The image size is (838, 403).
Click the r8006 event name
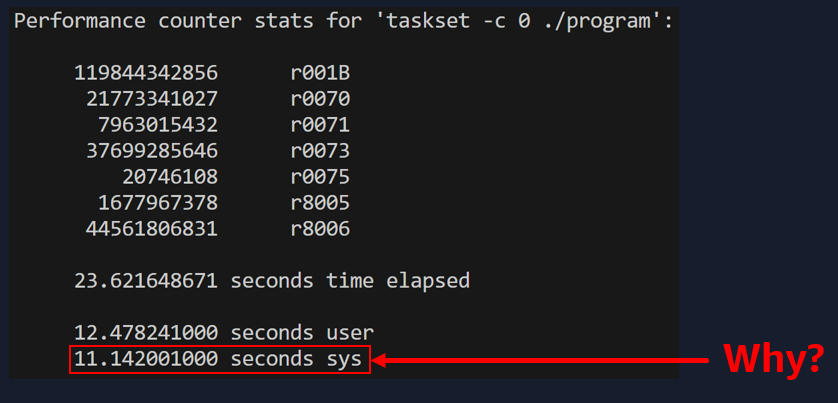[320, 229]
